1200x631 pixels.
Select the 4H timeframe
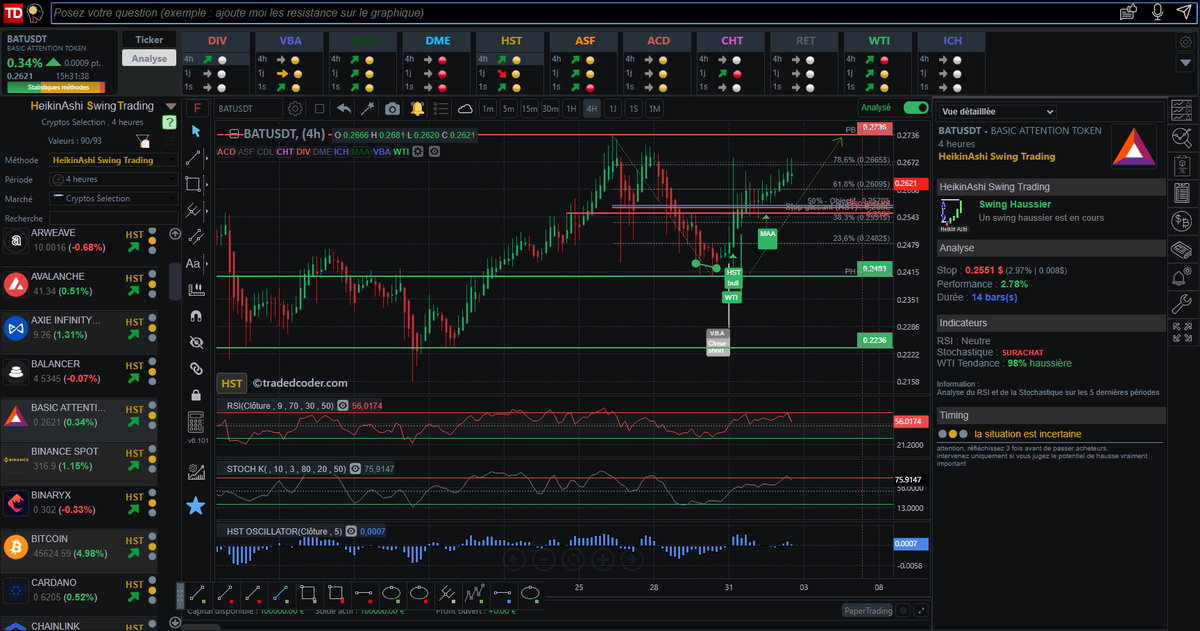[591, 108]
